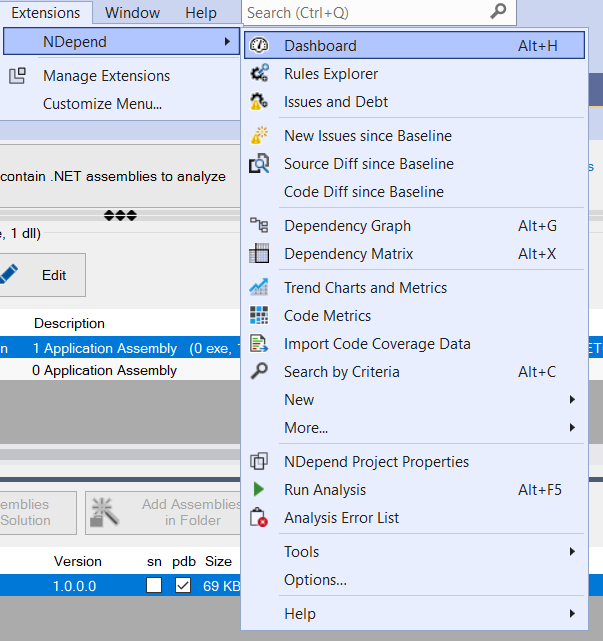Viewport: 603px width, 641px height.
Task: Open the Extensions menu
Action: coord(46,13)
